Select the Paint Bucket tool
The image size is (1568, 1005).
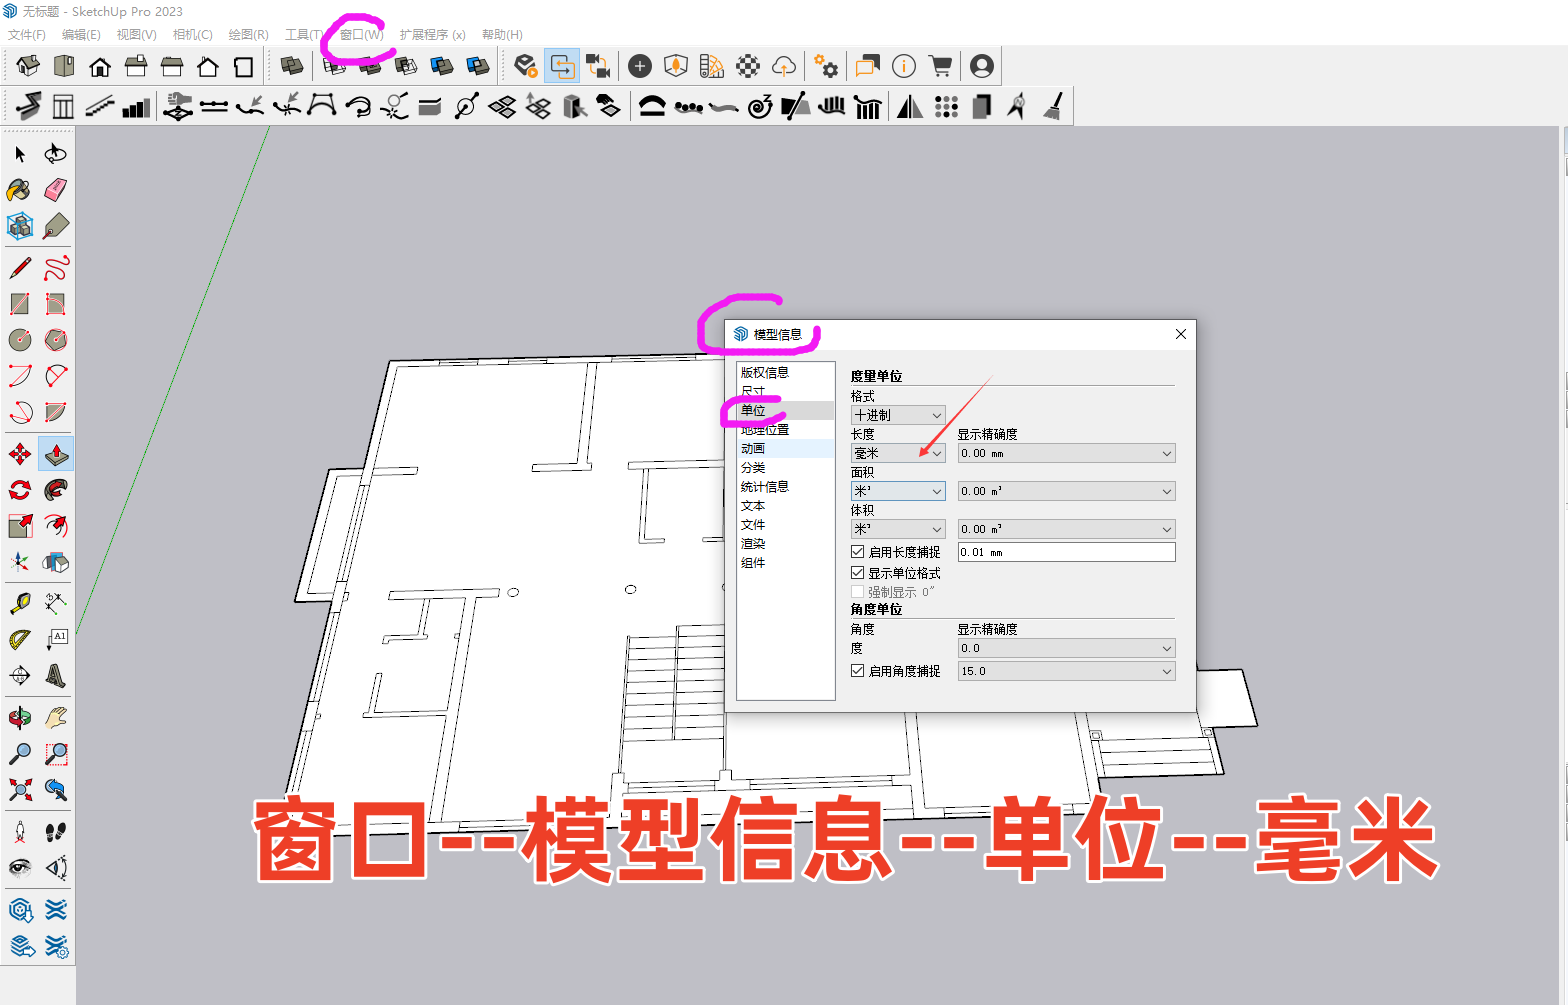click(19, 190)
